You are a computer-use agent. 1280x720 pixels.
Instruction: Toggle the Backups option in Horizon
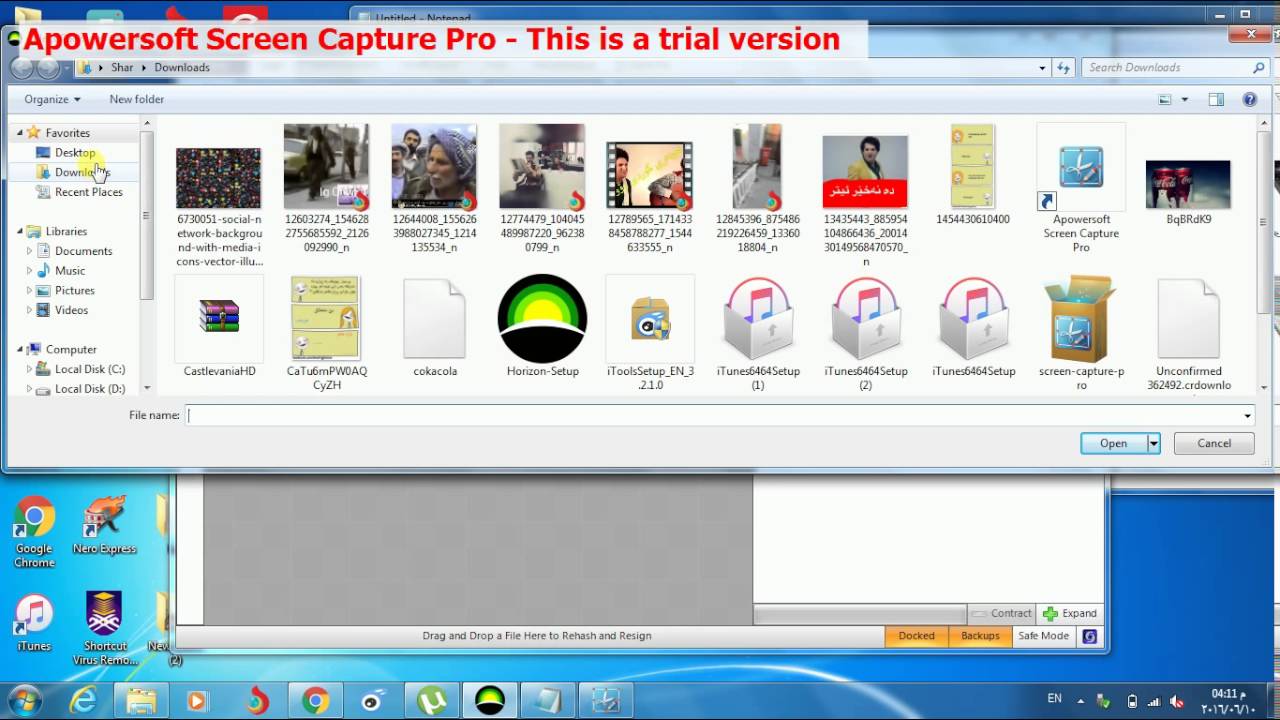(x=980, y=636)
